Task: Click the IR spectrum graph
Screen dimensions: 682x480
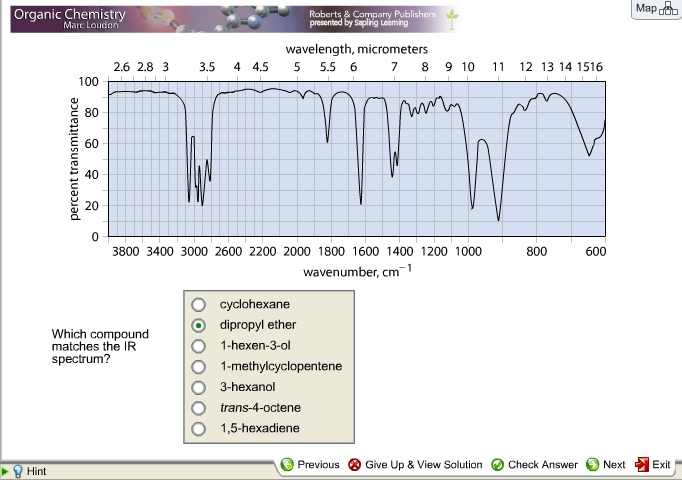Action: [x=357, y=159]
